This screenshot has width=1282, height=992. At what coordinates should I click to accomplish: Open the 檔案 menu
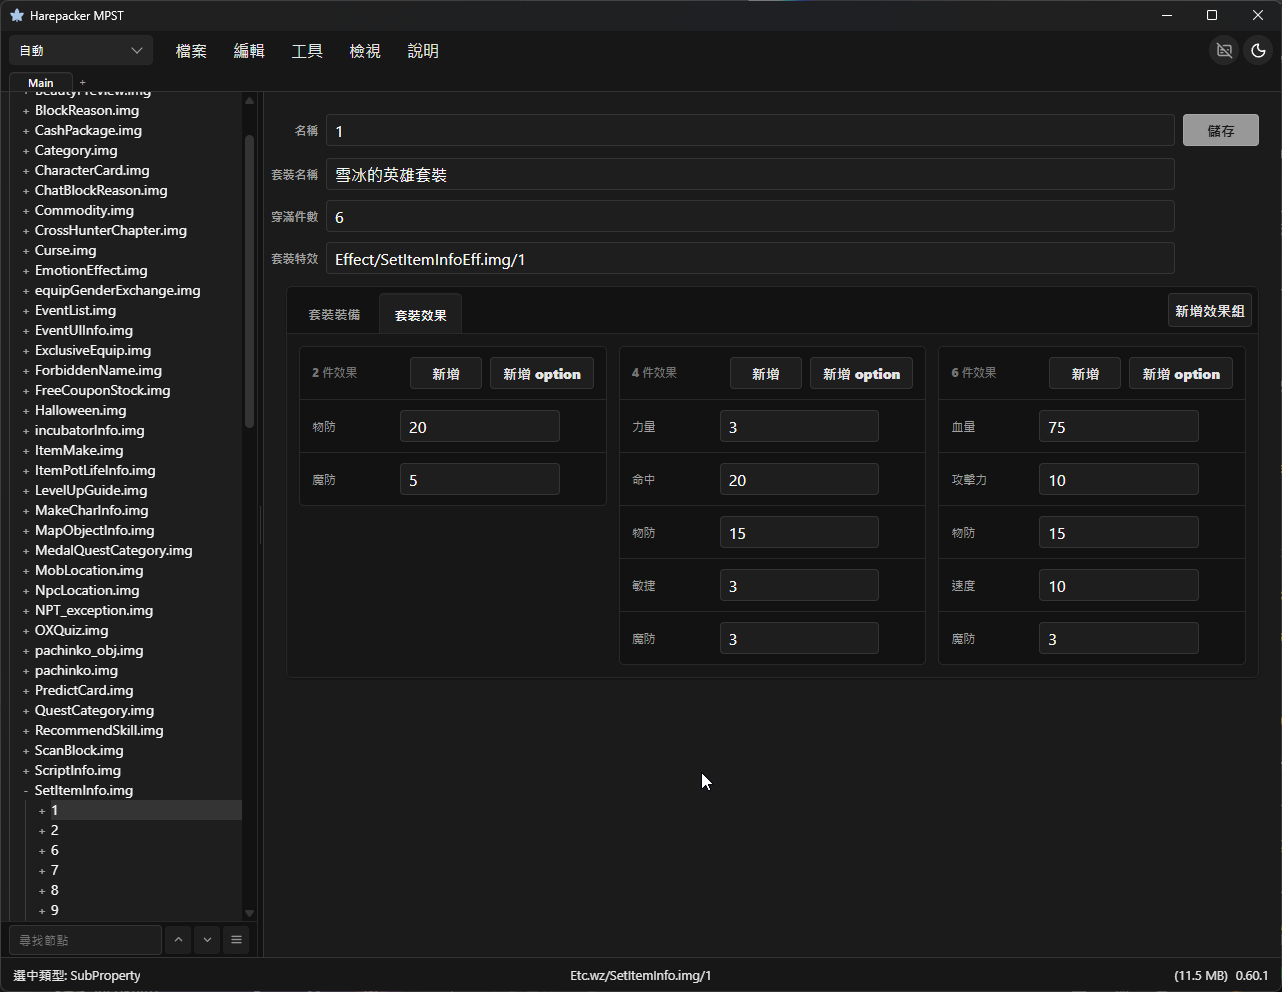point(191,51)
